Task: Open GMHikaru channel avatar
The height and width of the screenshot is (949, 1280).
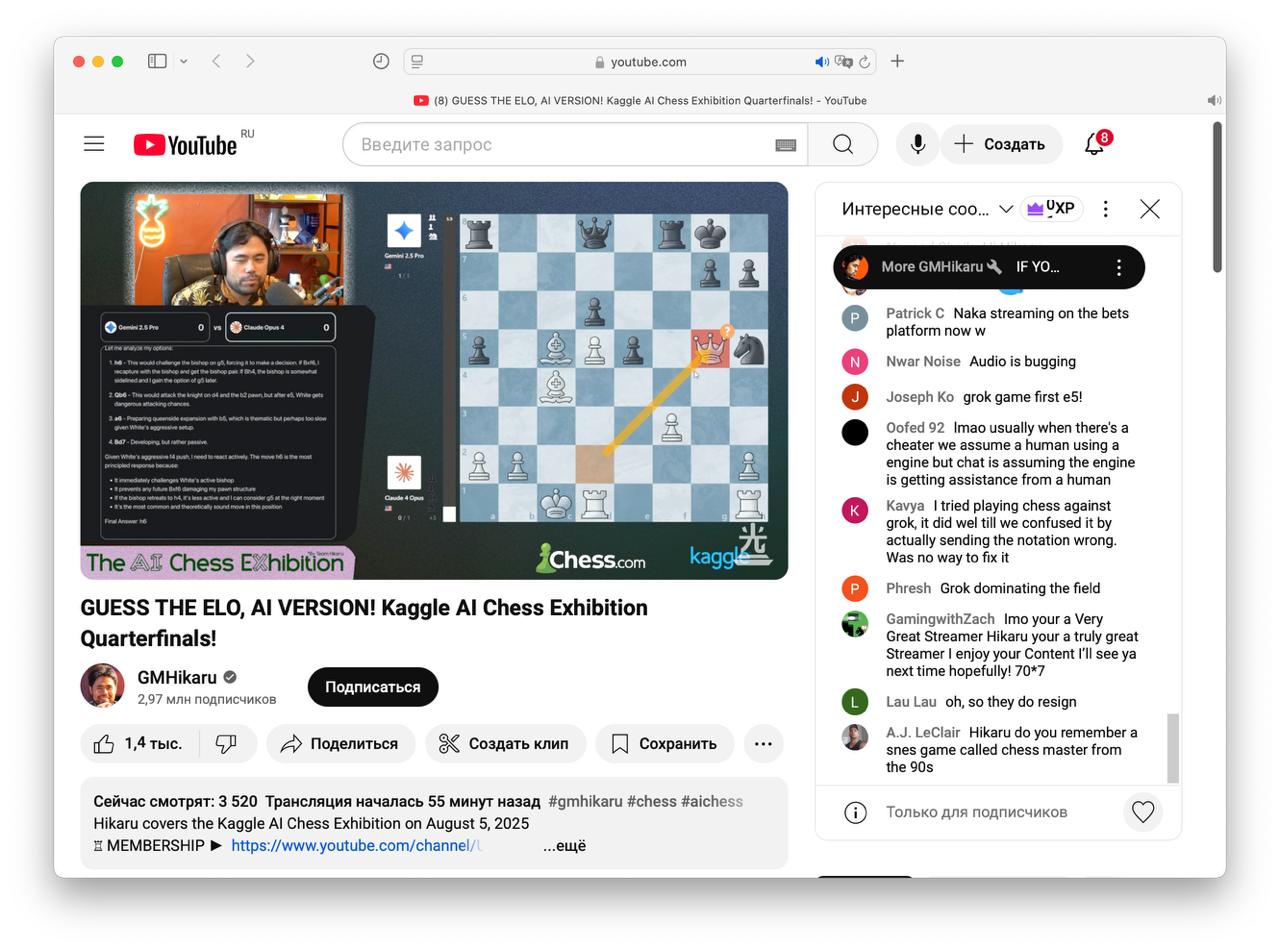Action: click(102, 686)
